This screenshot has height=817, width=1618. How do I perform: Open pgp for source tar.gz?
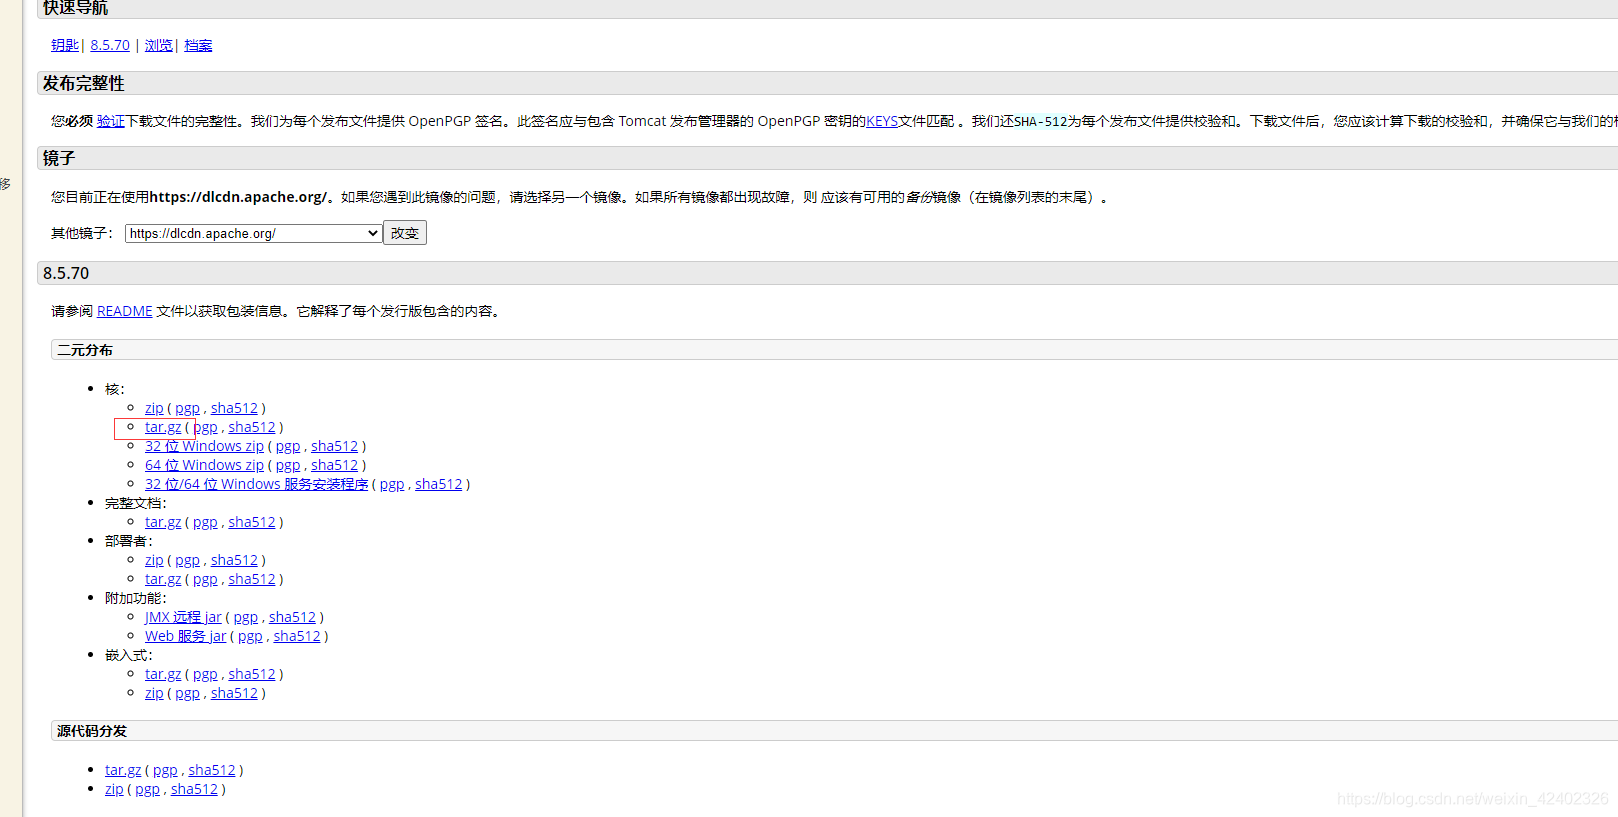click(165, 770)
